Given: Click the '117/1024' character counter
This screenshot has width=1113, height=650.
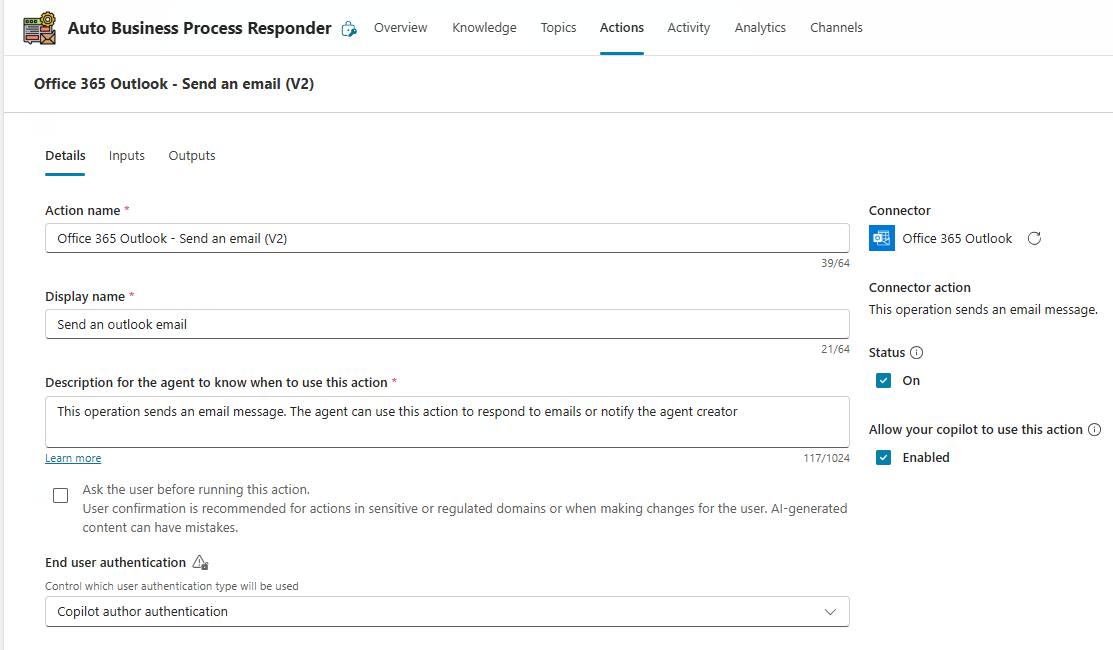Looking at the screenshot, I should [x=826, y=458].
